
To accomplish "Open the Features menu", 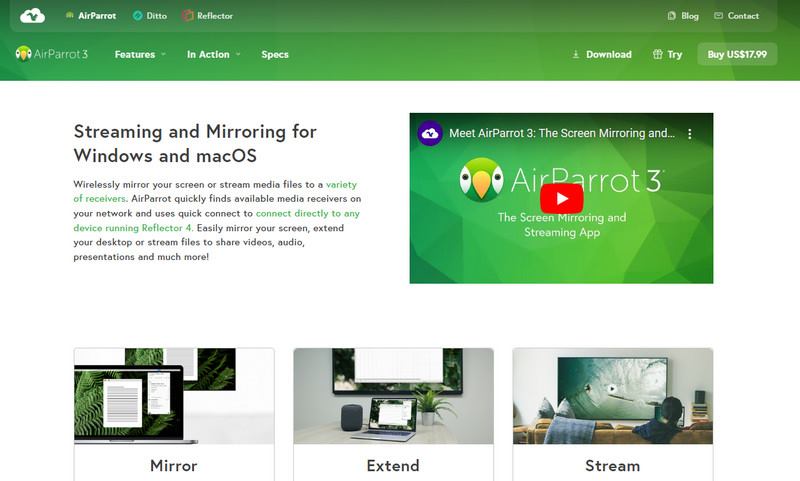I will 135,55.
